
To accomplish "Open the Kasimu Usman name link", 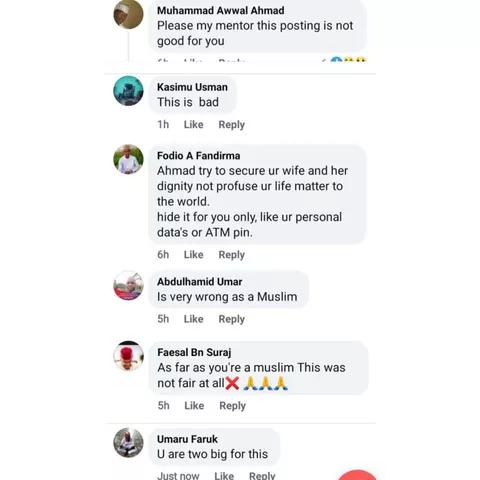I will (192, 87).
